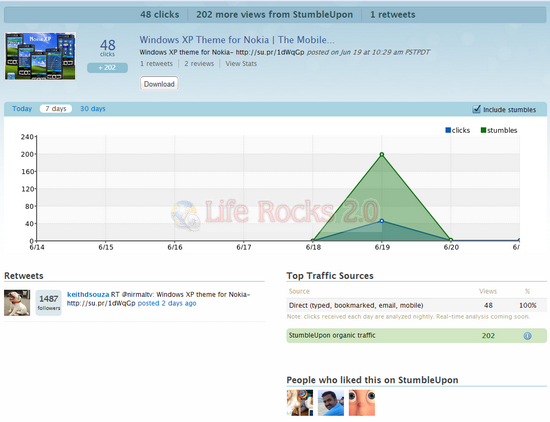Click 202 more views from StumbleUpon text
550x422 pixels.
[275, 14]
